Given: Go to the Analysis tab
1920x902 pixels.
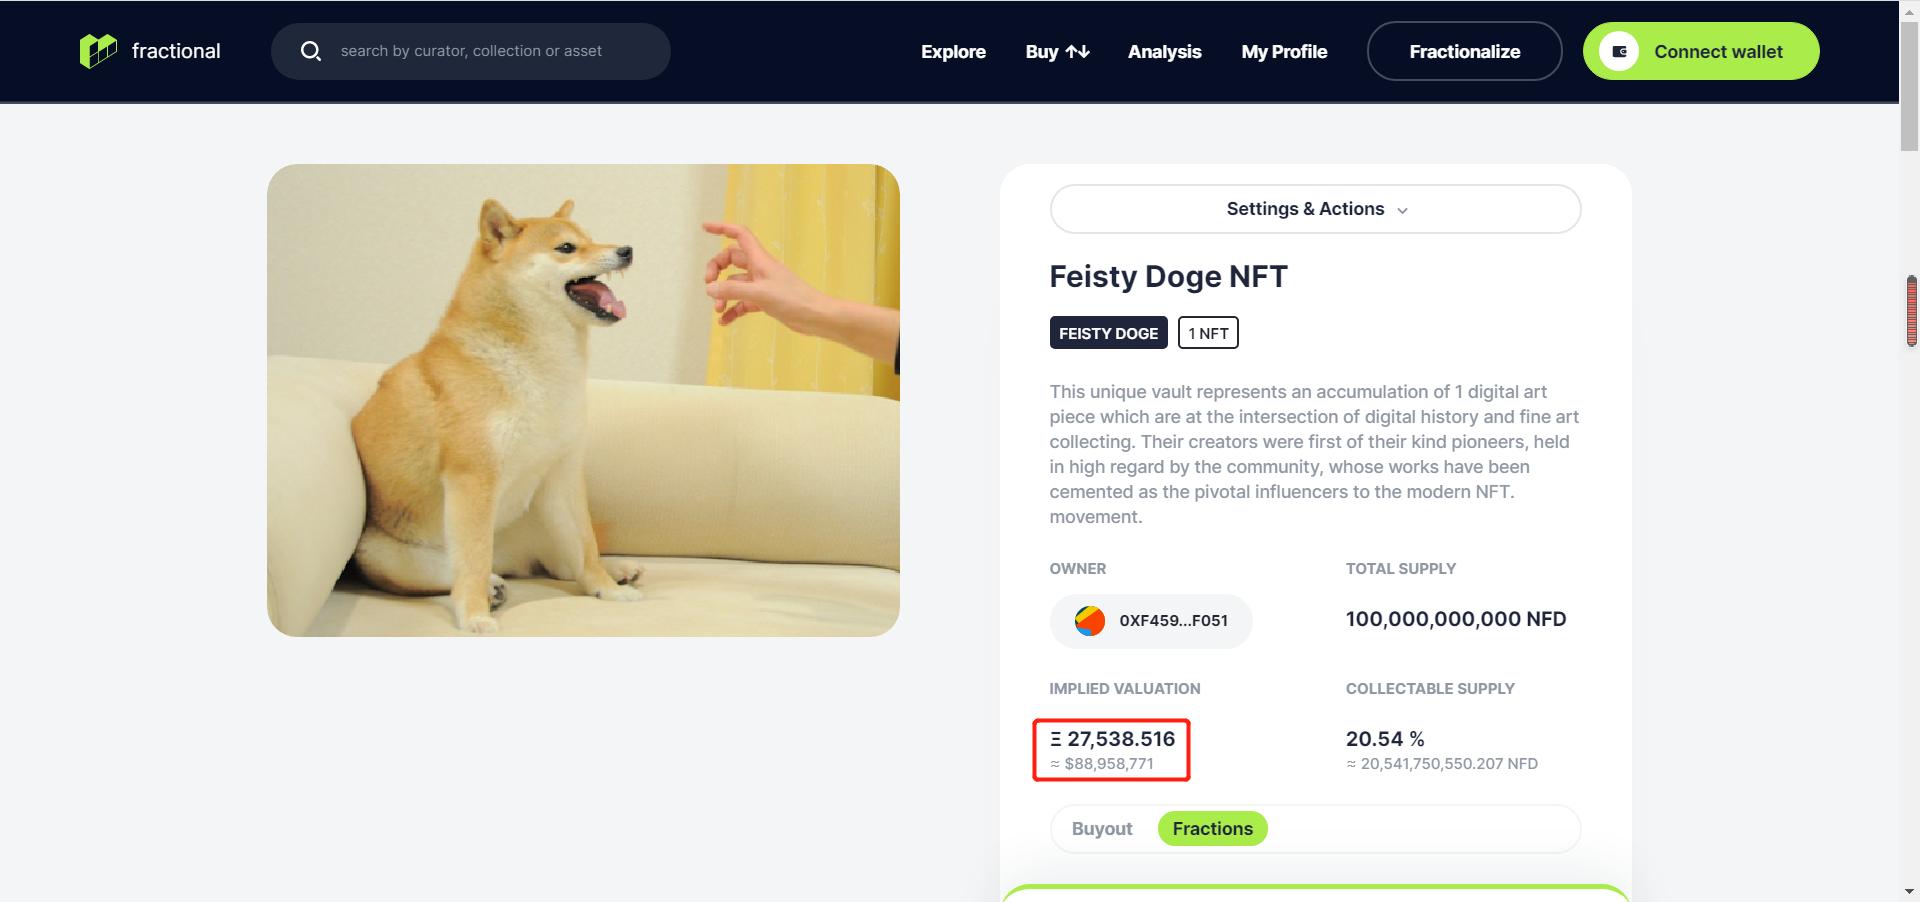Looking at the screenshot, I should point(1164,51).
